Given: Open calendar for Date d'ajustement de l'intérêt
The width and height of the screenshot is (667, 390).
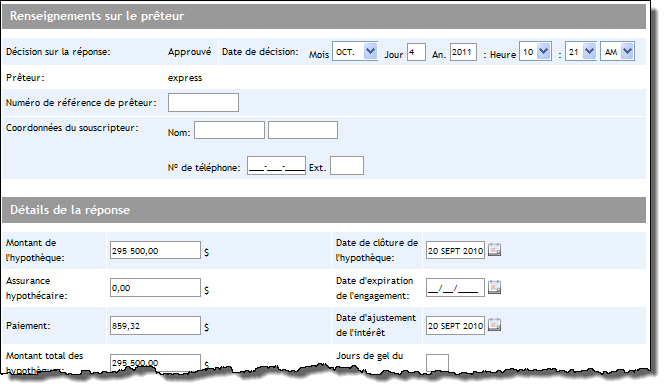Looking at the screenshot, I should [x=494, y=325].
